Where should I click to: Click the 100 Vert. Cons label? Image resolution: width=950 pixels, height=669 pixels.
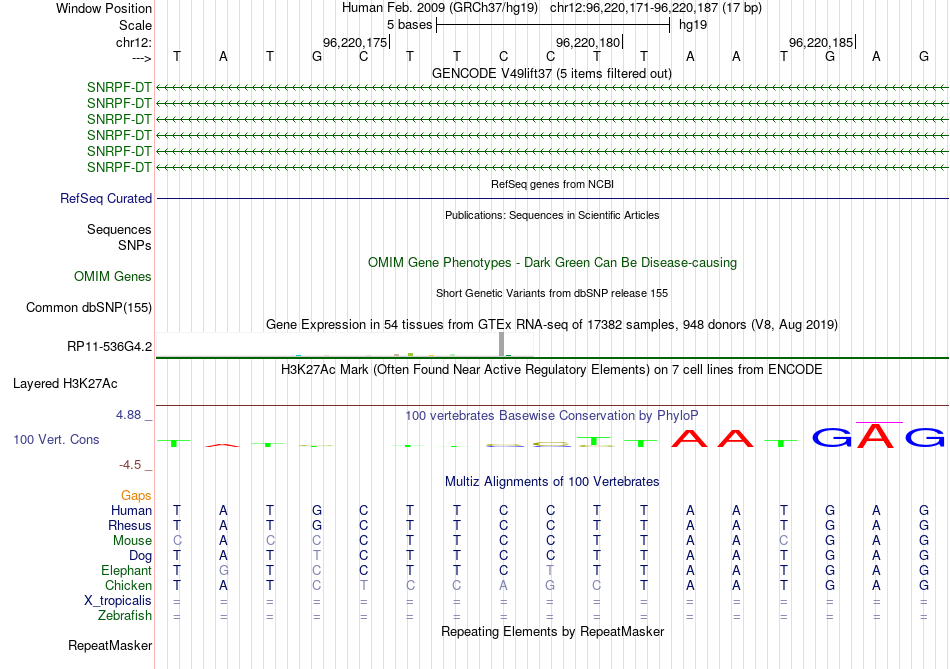click(56, 439)
